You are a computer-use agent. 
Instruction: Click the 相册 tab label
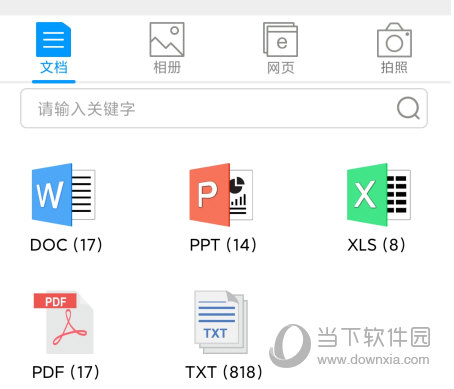coord(167,67)
